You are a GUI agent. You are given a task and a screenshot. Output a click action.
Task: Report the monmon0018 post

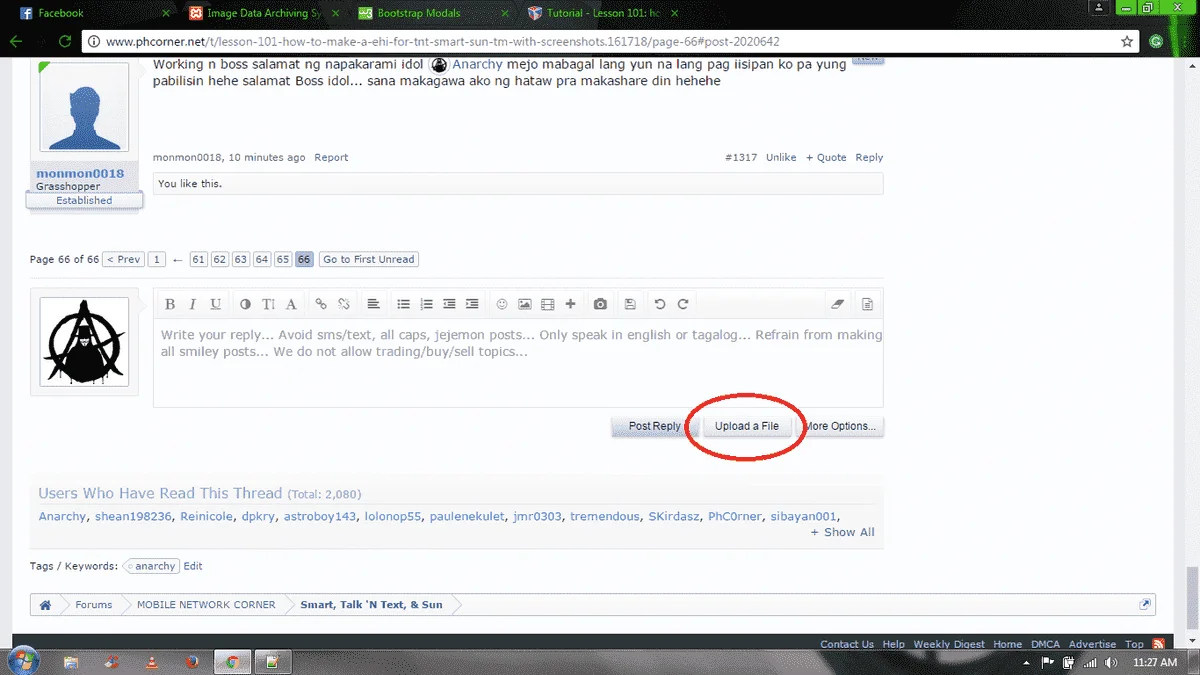(x=331, y=157)
